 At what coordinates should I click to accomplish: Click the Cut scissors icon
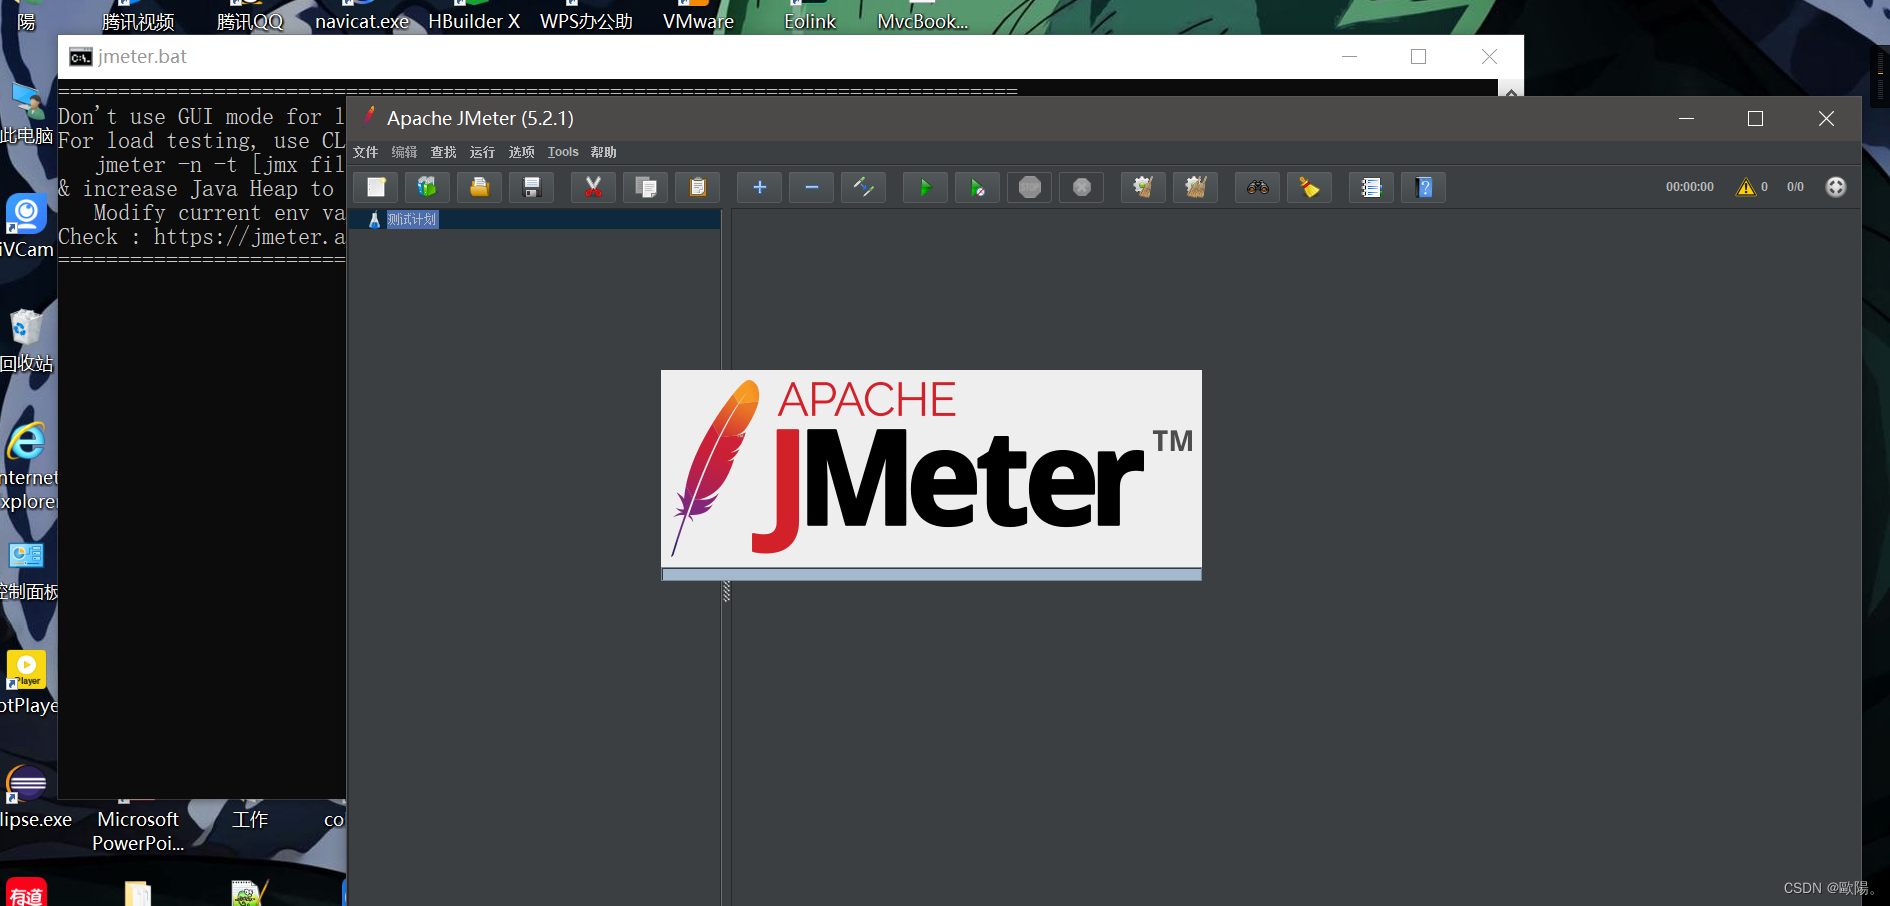coord(594,187)
